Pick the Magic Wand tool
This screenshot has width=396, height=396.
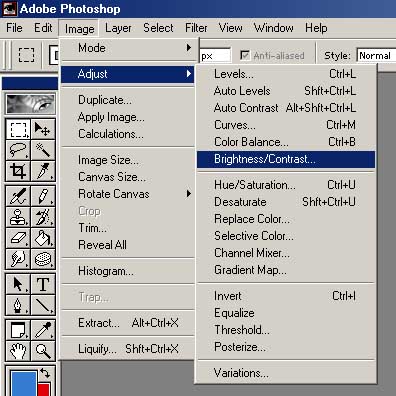click(x=43, y=150)
